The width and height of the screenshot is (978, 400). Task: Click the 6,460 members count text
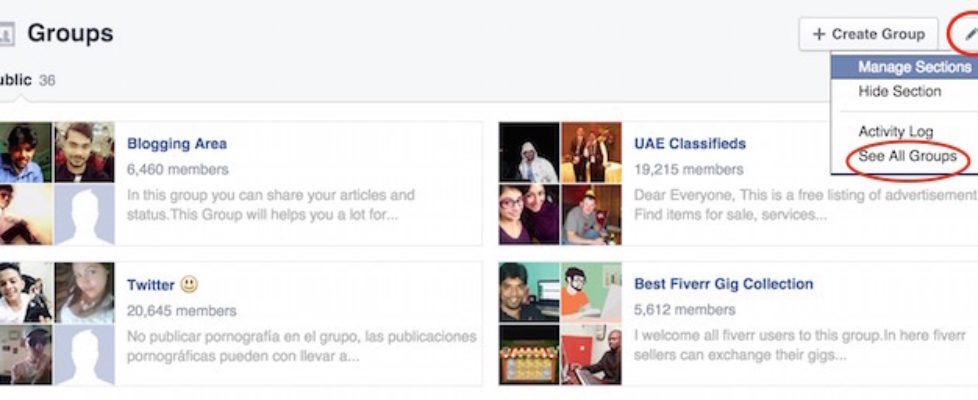[x=177, y=170]
